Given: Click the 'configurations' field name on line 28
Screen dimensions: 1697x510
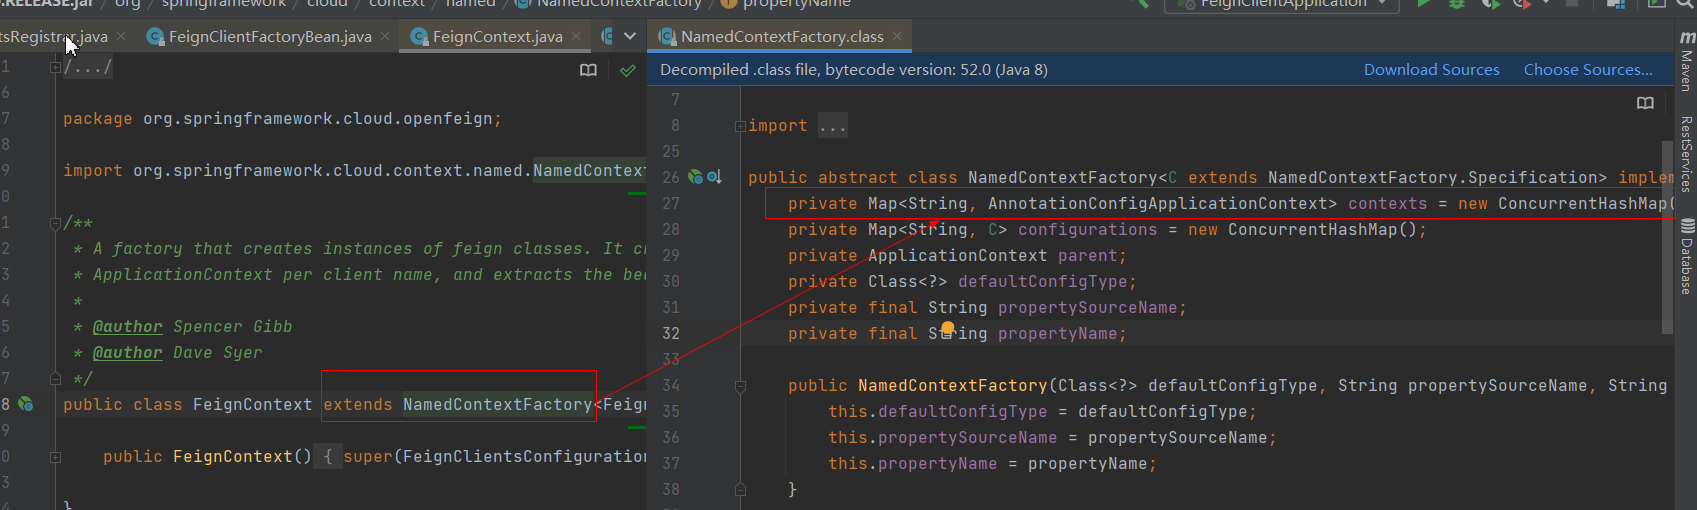Looking at the screenshot, I should [x=1088, y=230].
